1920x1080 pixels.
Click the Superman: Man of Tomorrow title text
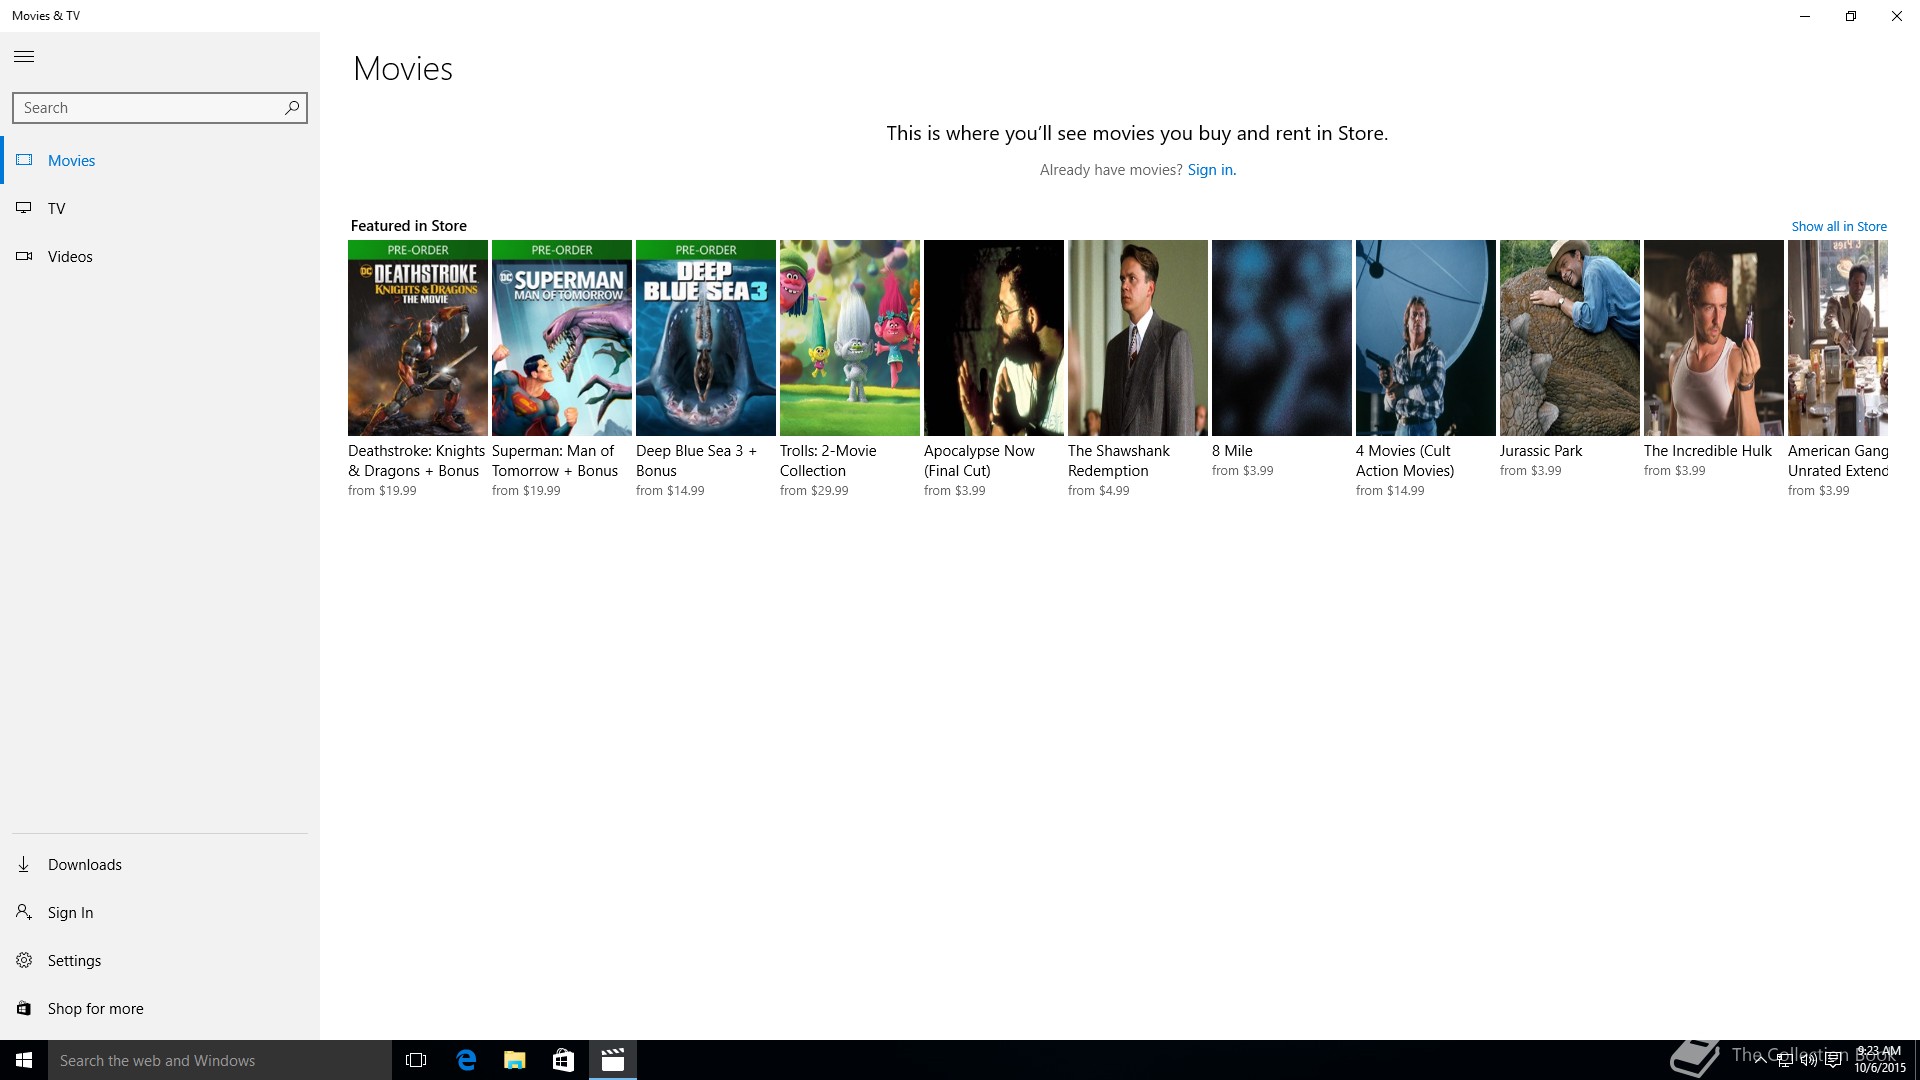point(555,461)
